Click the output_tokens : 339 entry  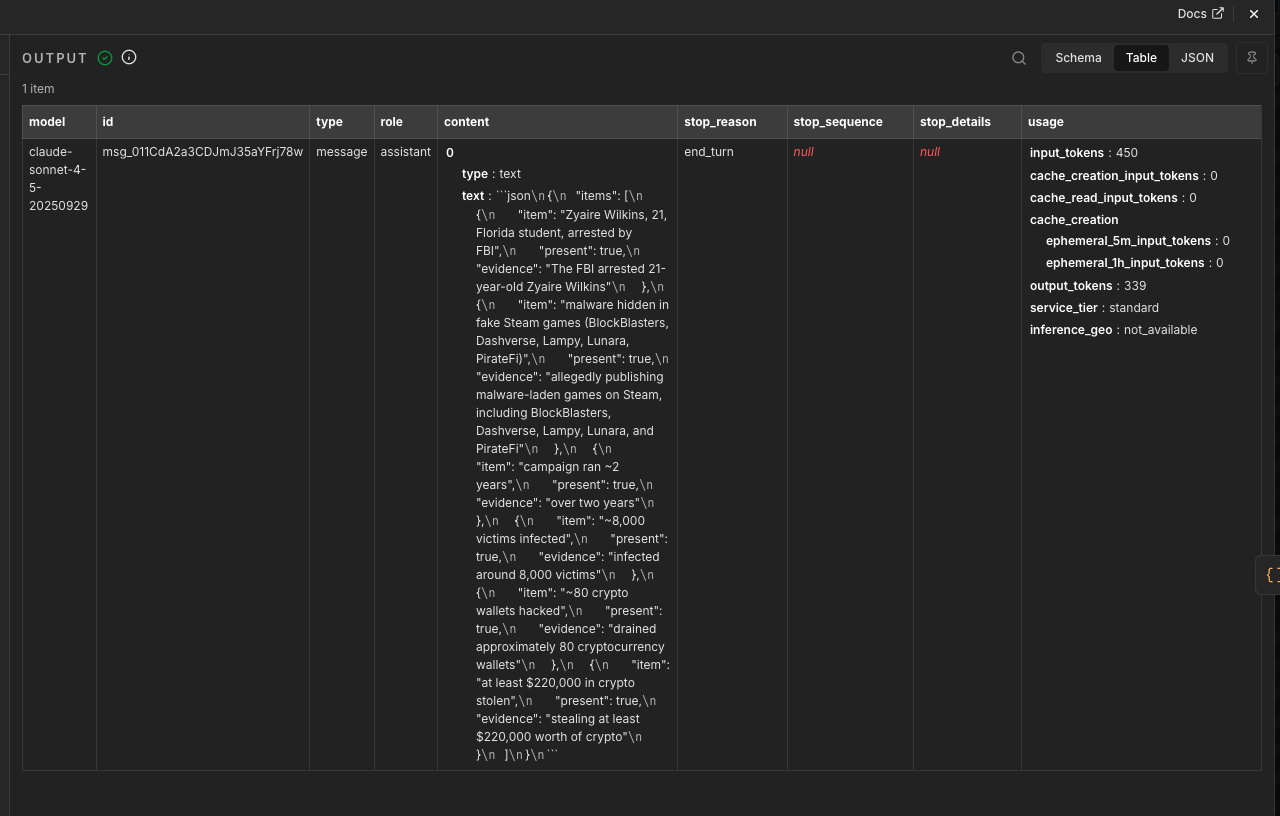click(1088, 286)
